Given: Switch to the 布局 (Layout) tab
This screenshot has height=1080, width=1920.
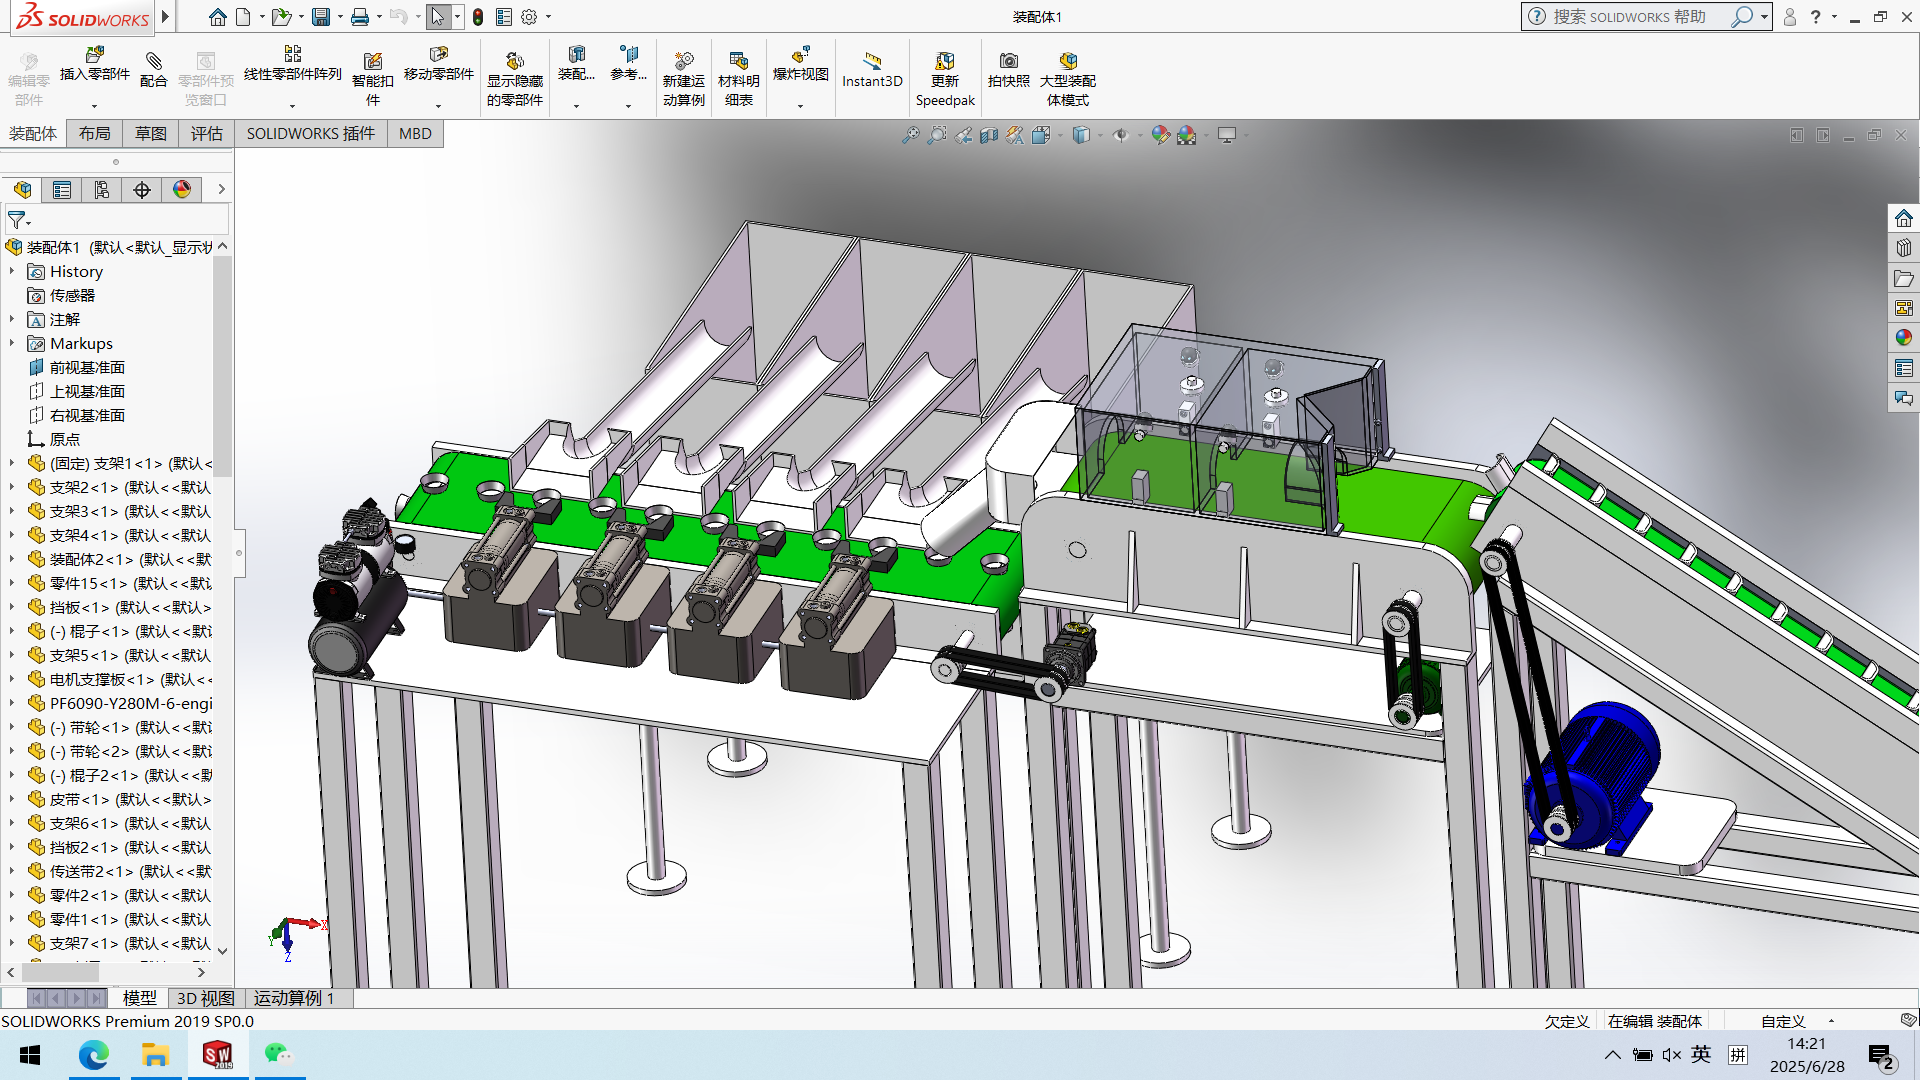Looking at the screenshot, I should (x=95, y=134).
